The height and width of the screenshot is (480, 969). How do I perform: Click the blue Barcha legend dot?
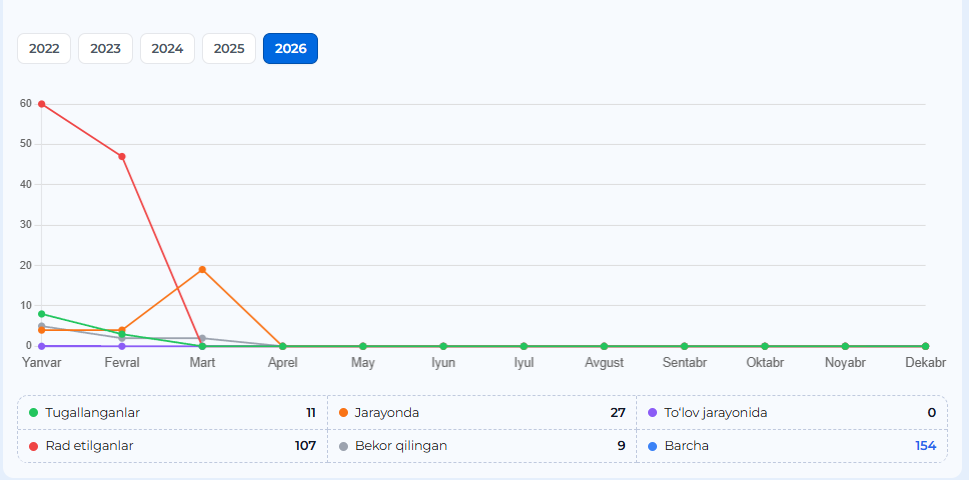click(x=652, y=446)
